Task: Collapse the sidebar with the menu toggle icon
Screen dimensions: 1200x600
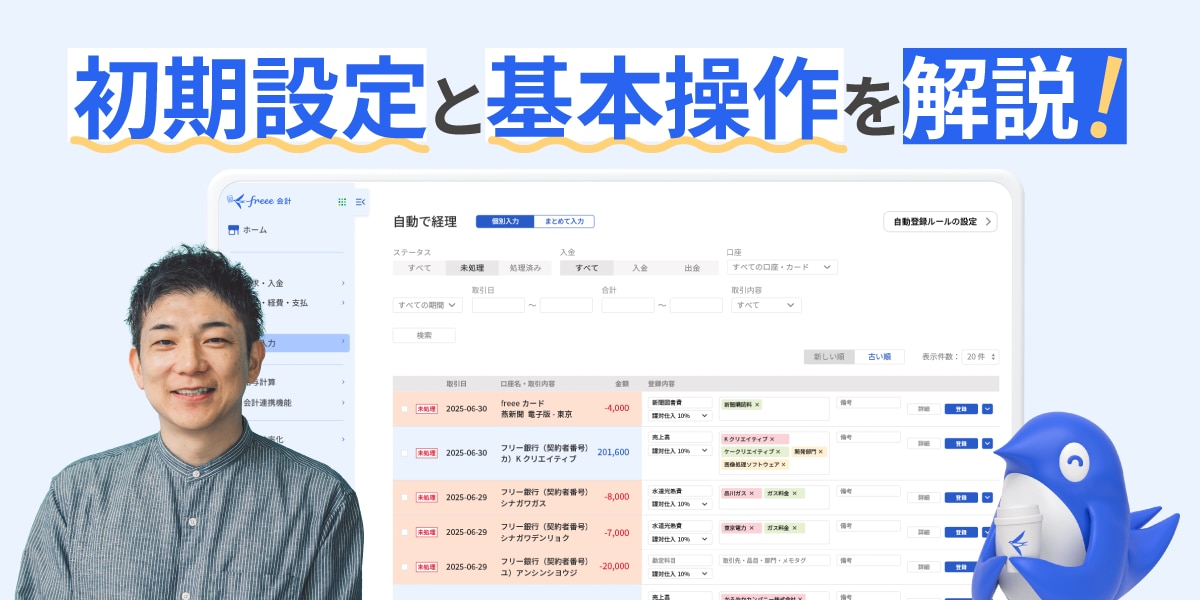Action: click(x=360, y=202)
